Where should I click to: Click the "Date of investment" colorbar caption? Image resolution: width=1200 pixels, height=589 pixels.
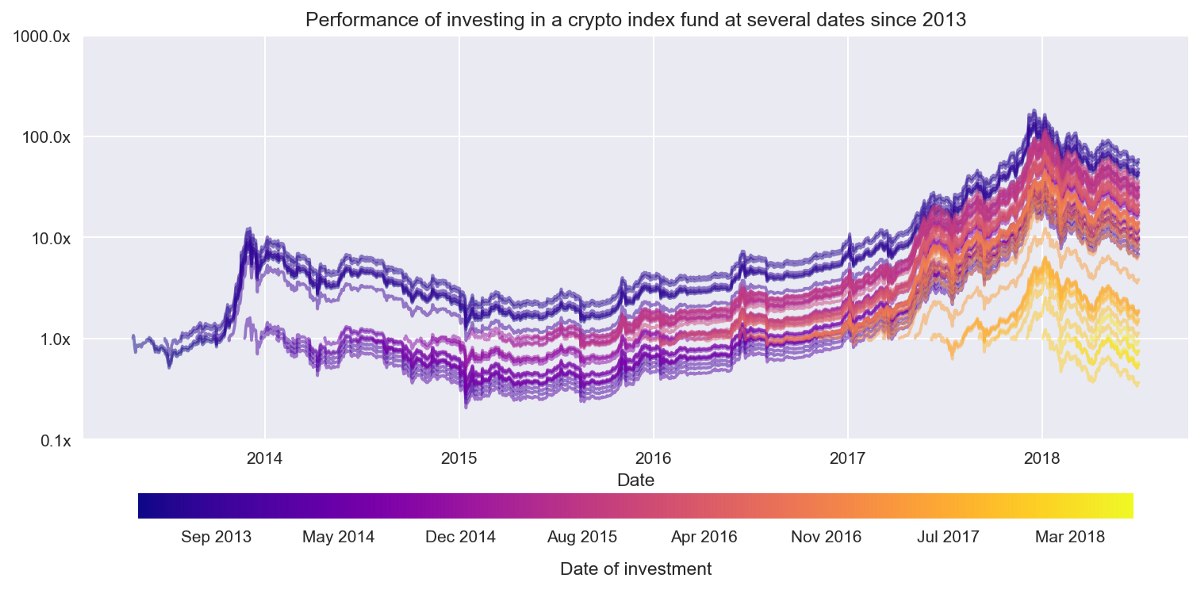click(x=636, y=569)
